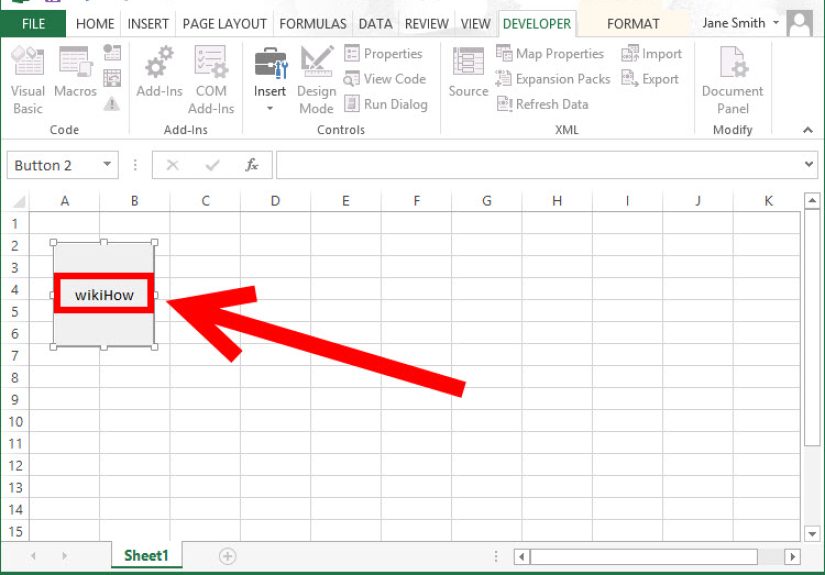Click View Code
The image size is (825, 575).
point(385,79)
